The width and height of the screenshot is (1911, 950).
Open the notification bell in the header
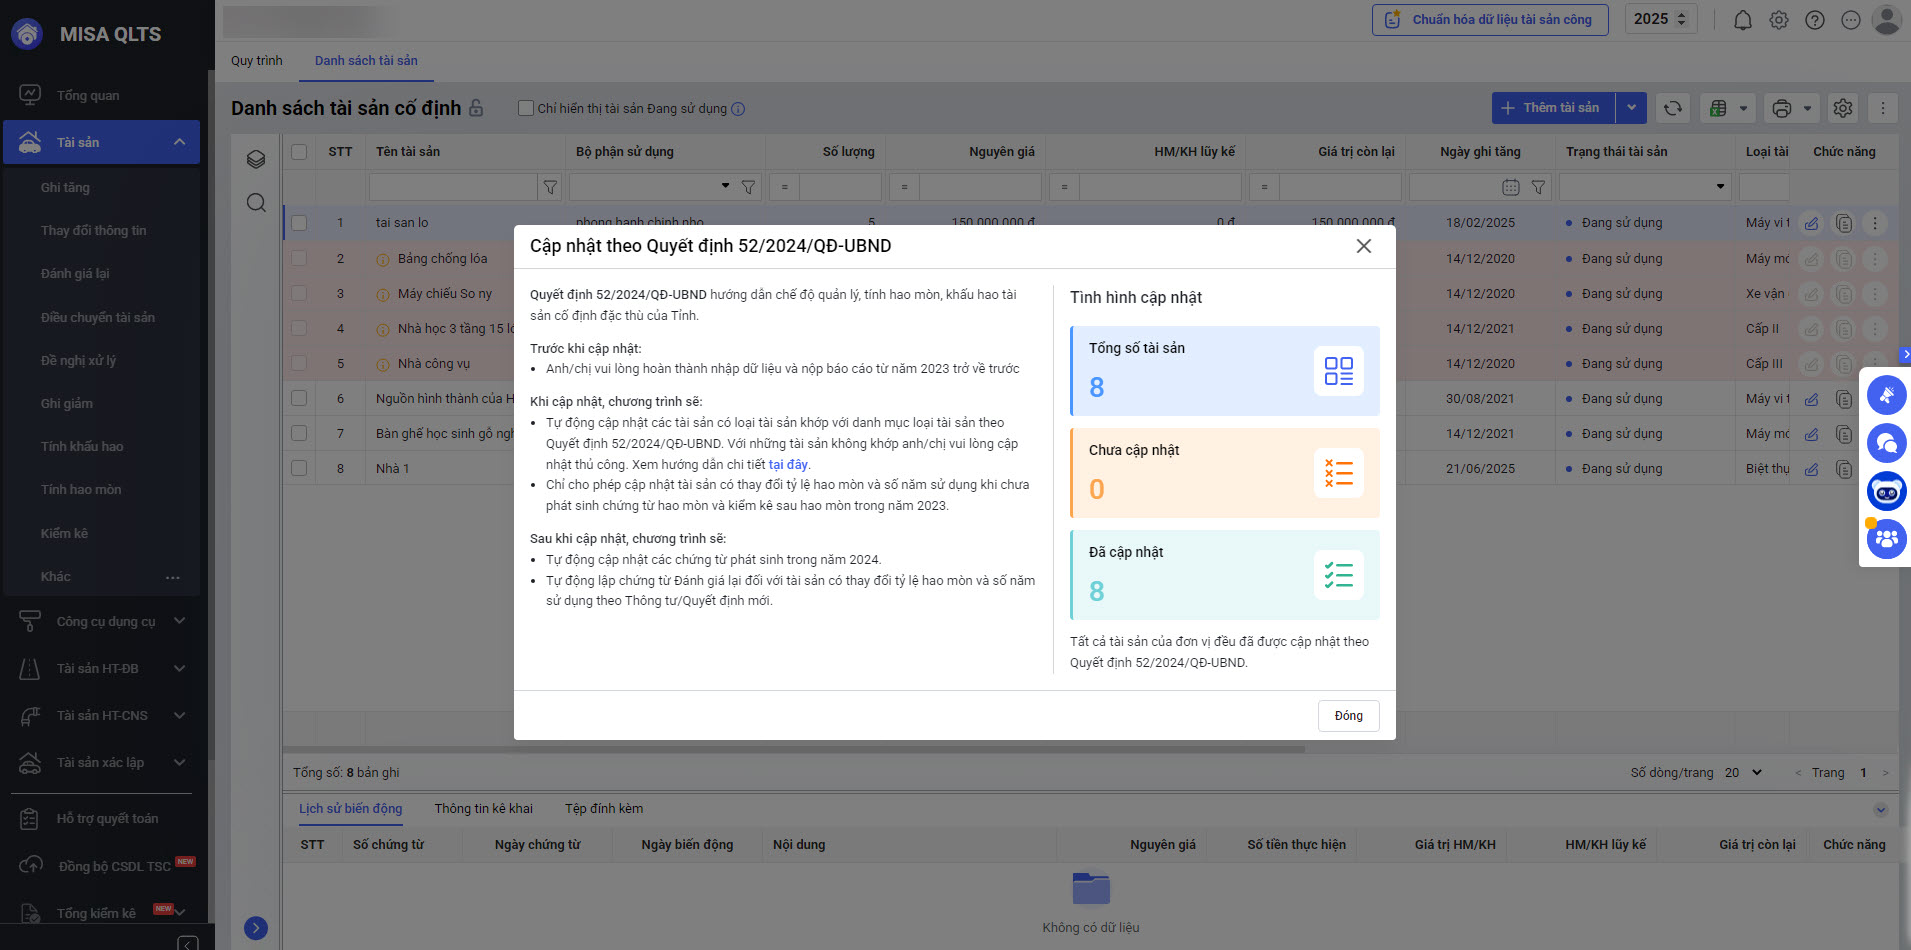click(1742, 20)
